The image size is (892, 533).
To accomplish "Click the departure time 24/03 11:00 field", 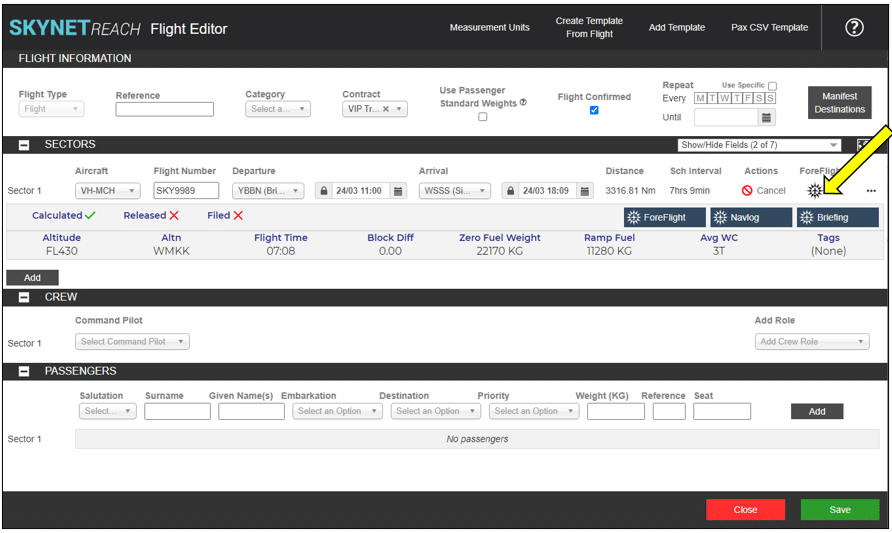I will 361,191.
